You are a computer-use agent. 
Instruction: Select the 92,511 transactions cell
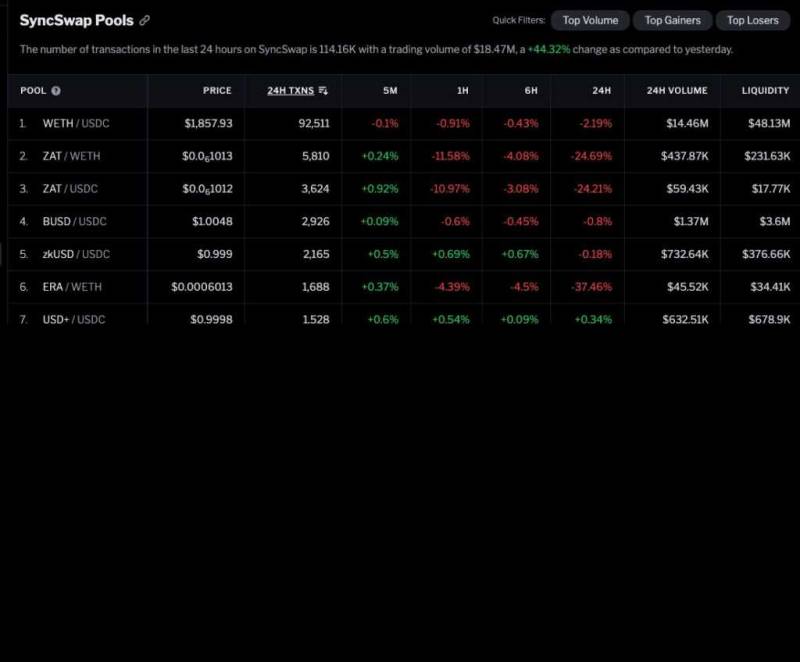(314, 123)
